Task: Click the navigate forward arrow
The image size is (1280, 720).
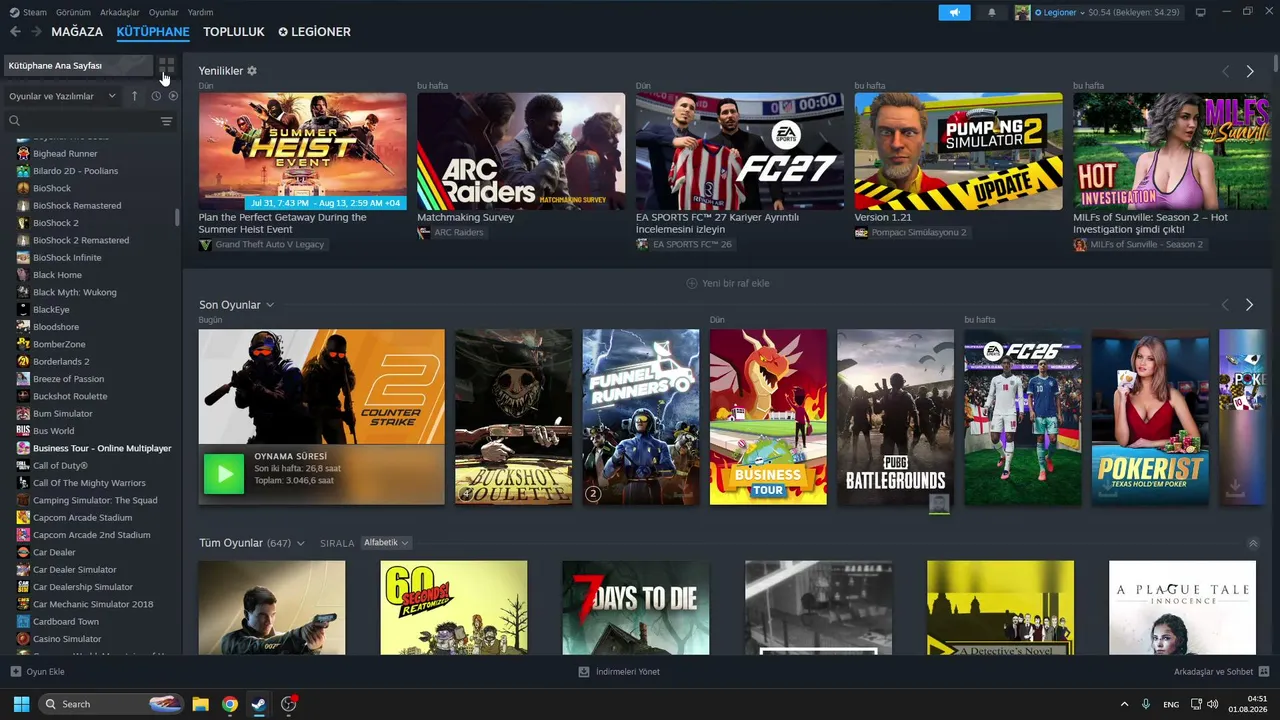Action: [x=36, y=32]
